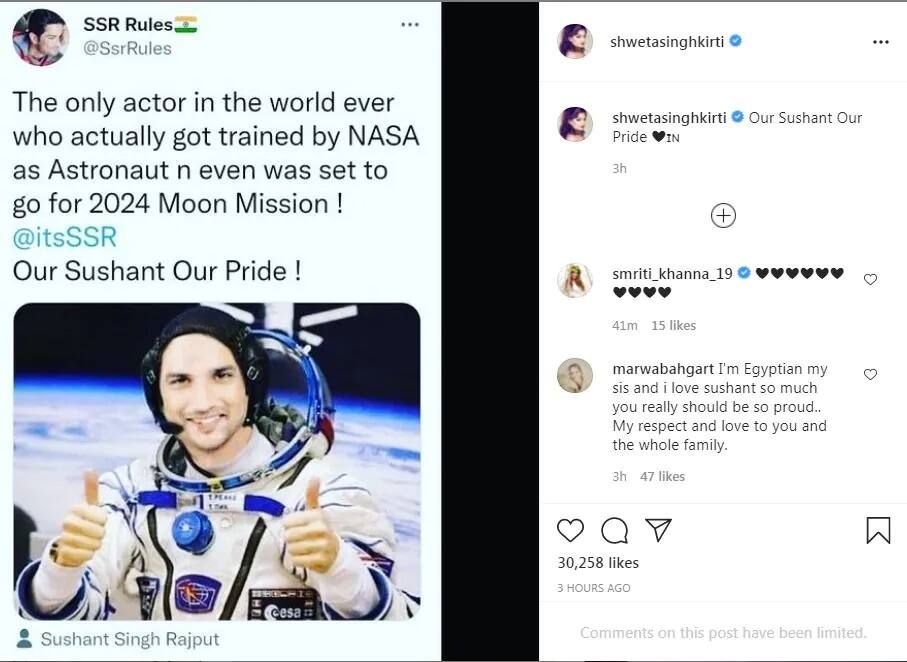Open tweet options three-dot menu

(x=410, y=24)
